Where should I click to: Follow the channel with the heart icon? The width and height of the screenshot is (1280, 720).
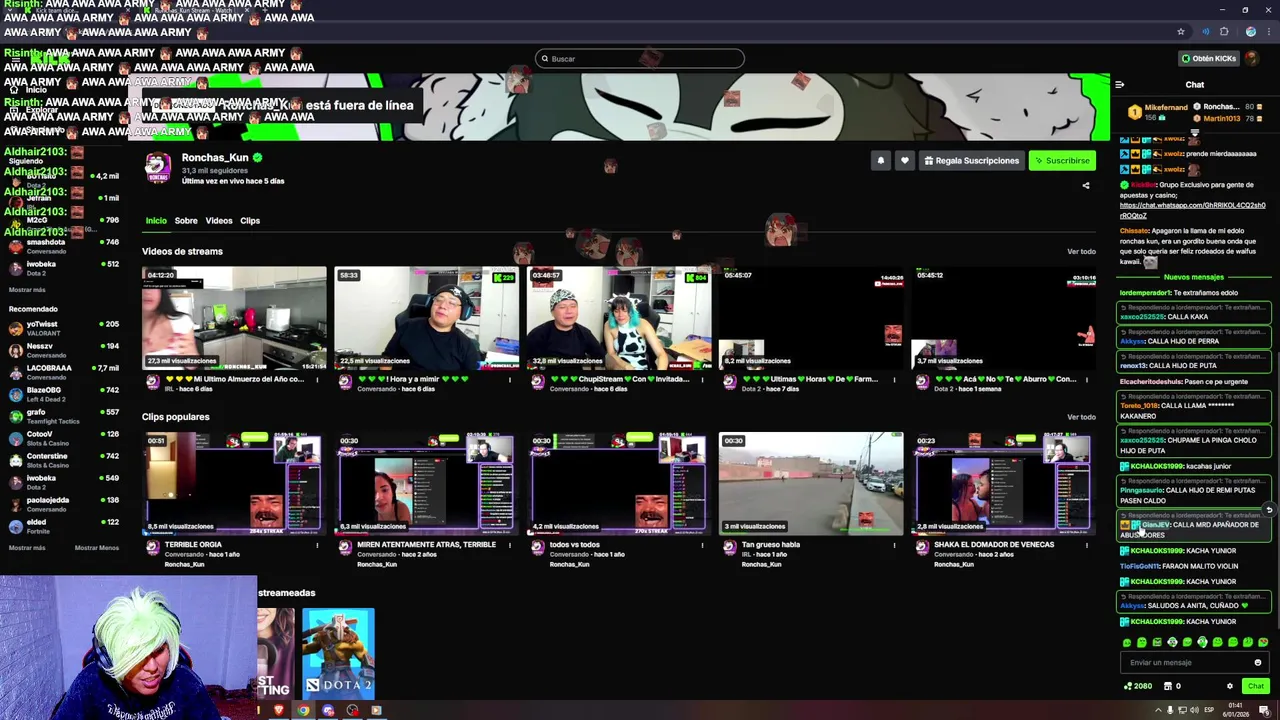point(904,160)
